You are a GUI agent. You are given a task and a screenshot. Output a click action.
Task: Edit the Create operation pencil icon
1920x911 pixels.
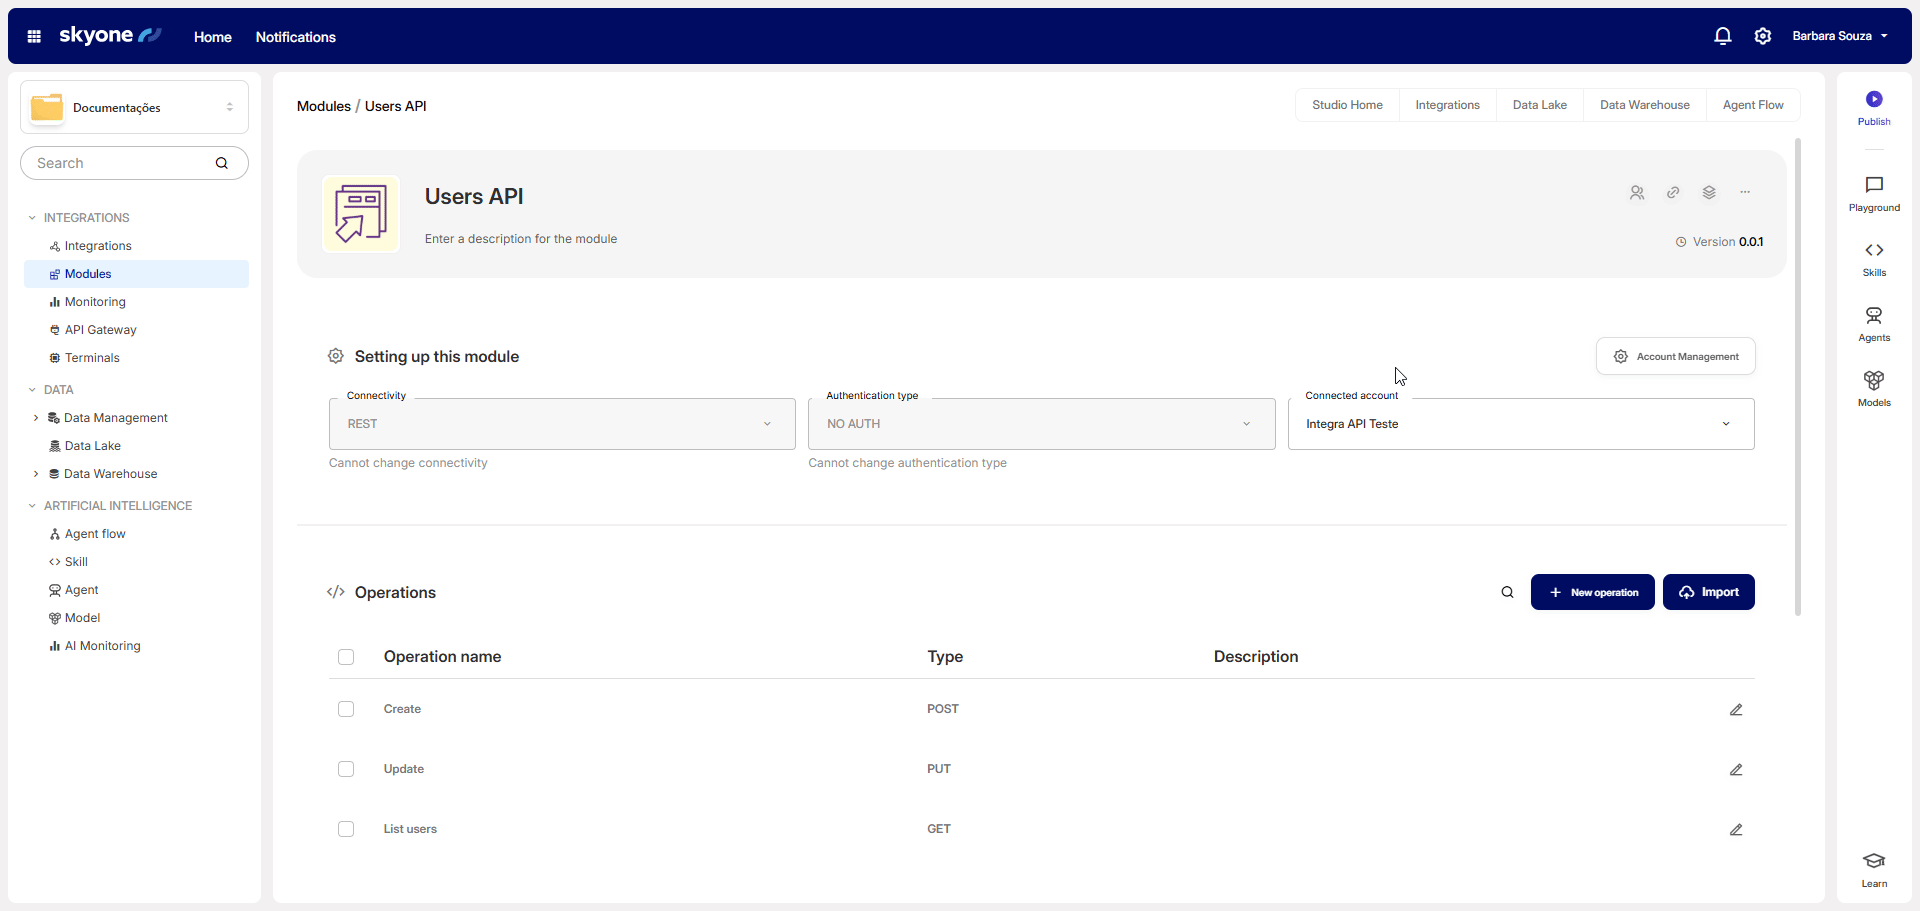(x=1736, y=710)
